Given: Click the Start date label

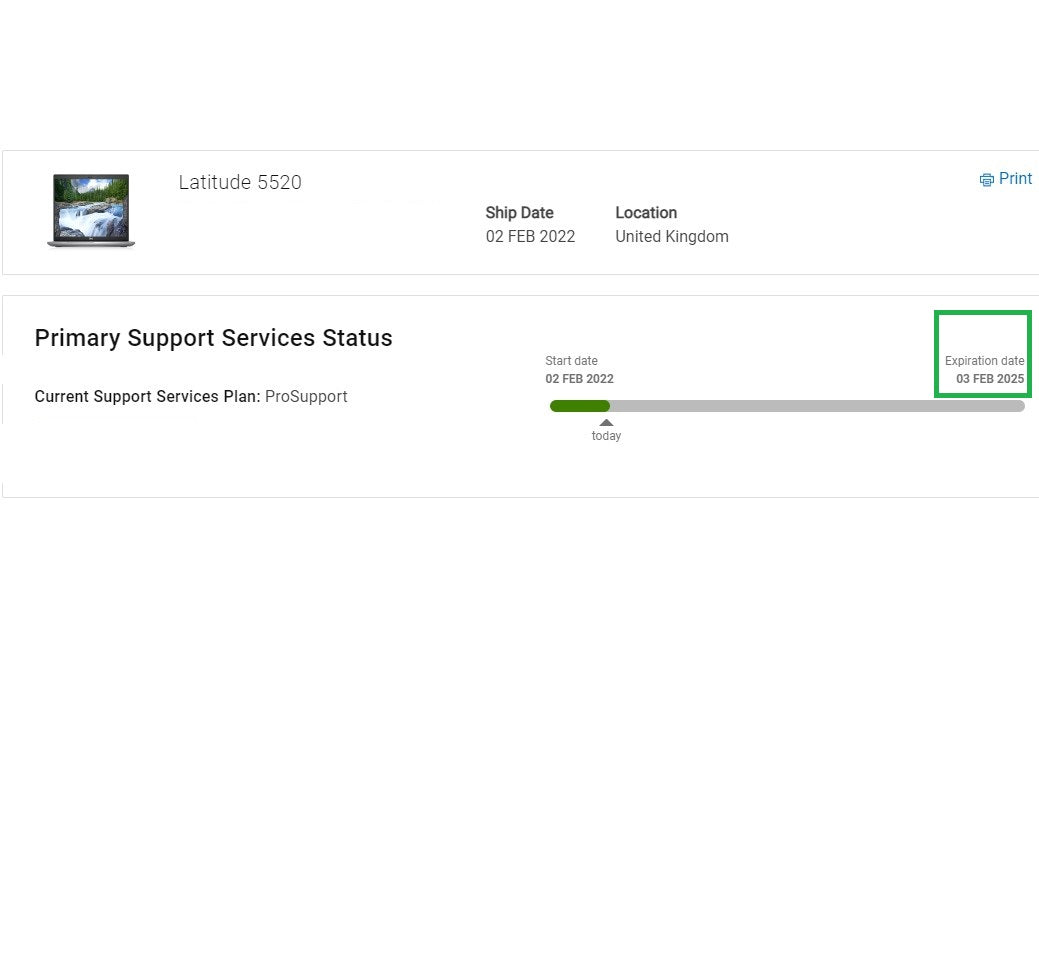Looking at the screenshot, I should (571, 360).
